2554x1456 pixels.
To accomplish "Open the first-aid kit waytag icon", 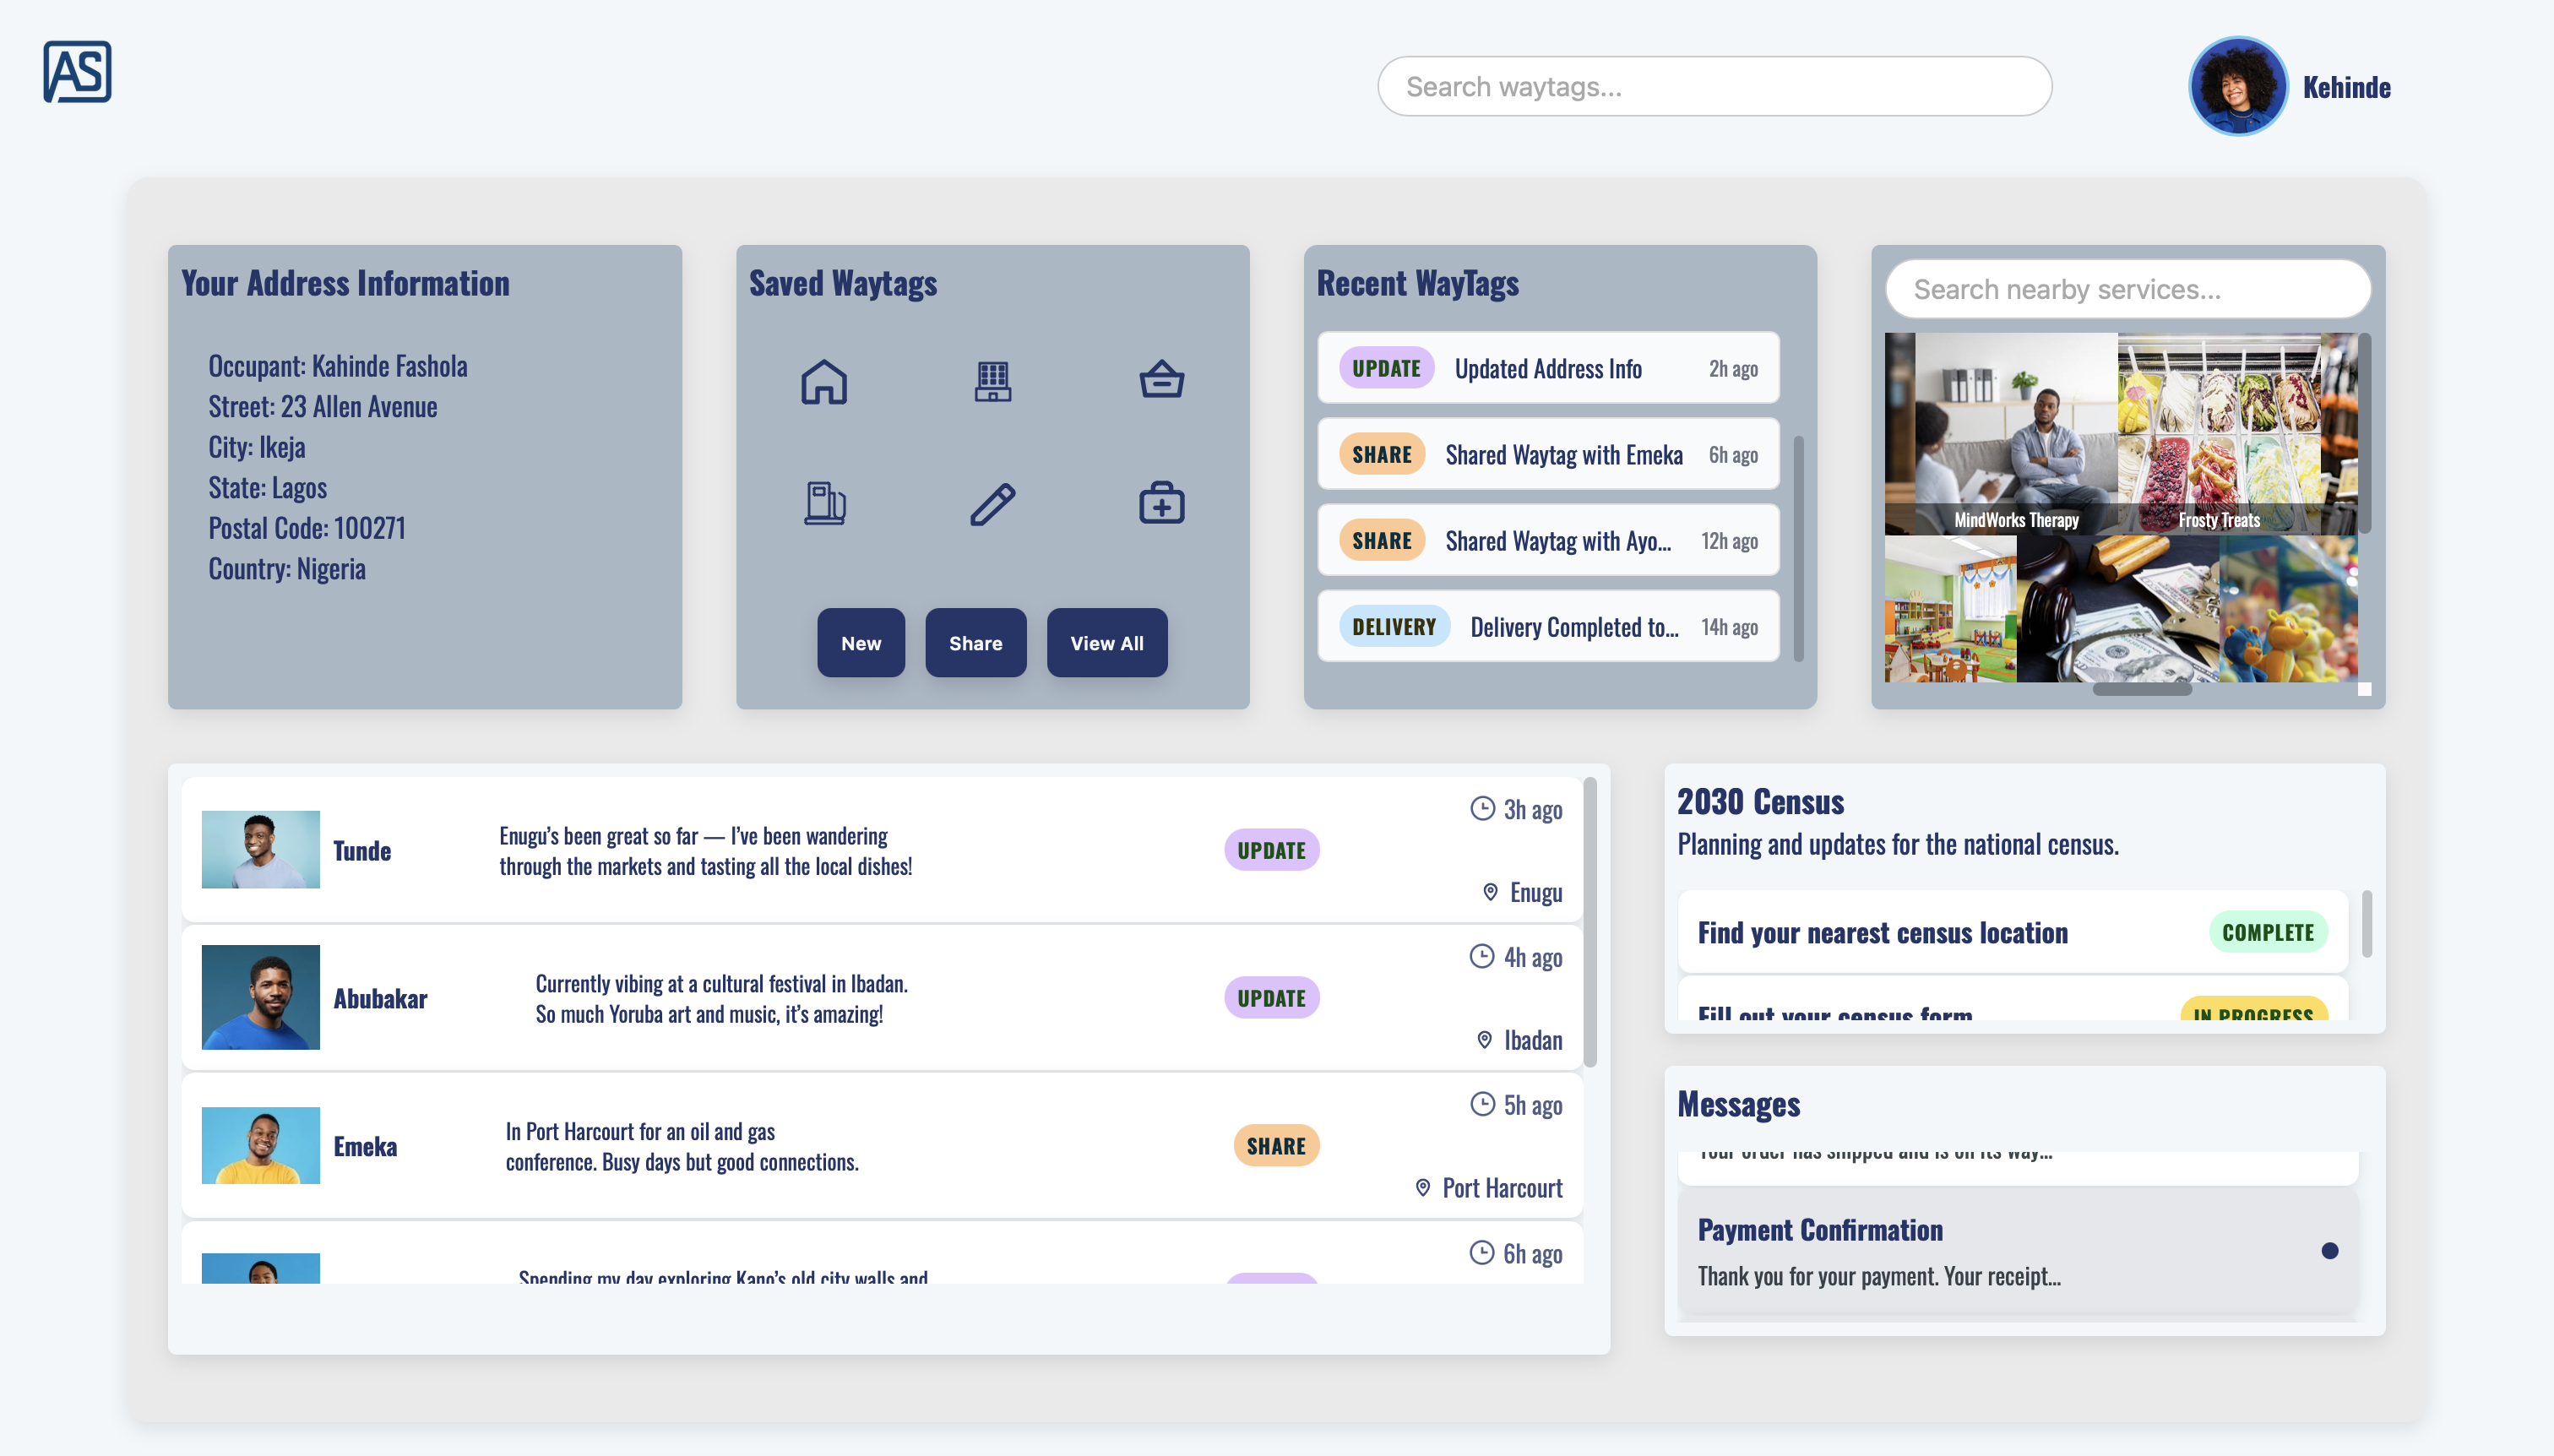I will coord(1161,504).
